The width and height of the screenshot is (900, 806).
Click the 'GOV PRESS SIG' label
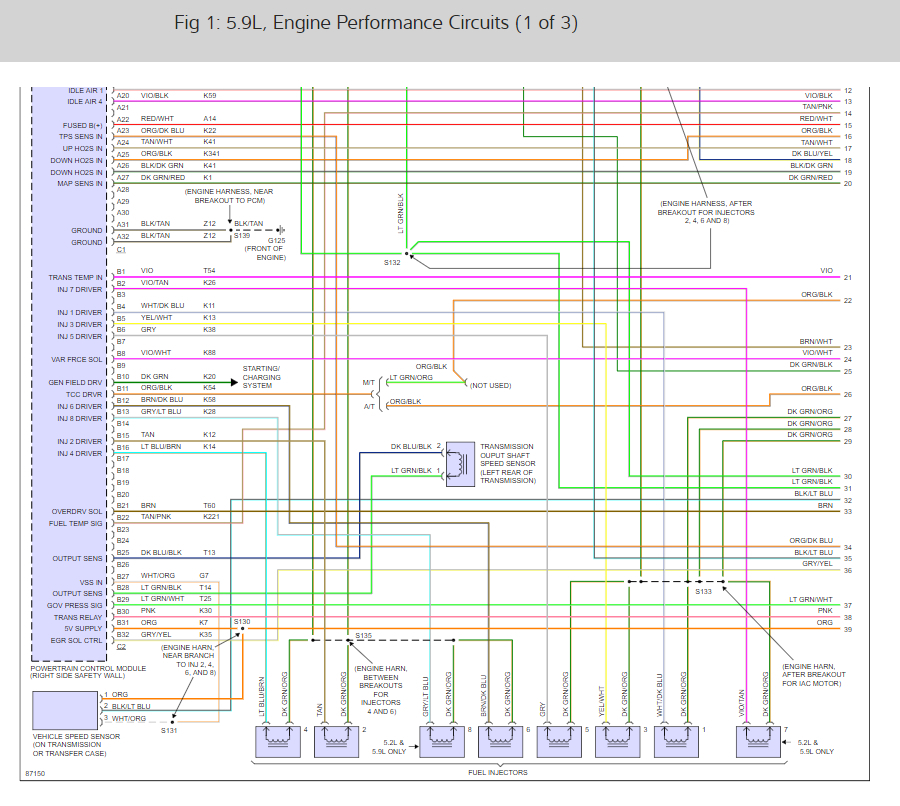(75, 606)
